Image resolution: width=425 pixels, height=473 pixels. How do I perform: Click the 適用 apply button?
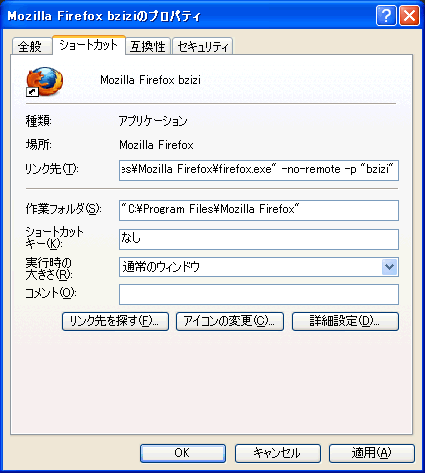[x=372, y=453]
